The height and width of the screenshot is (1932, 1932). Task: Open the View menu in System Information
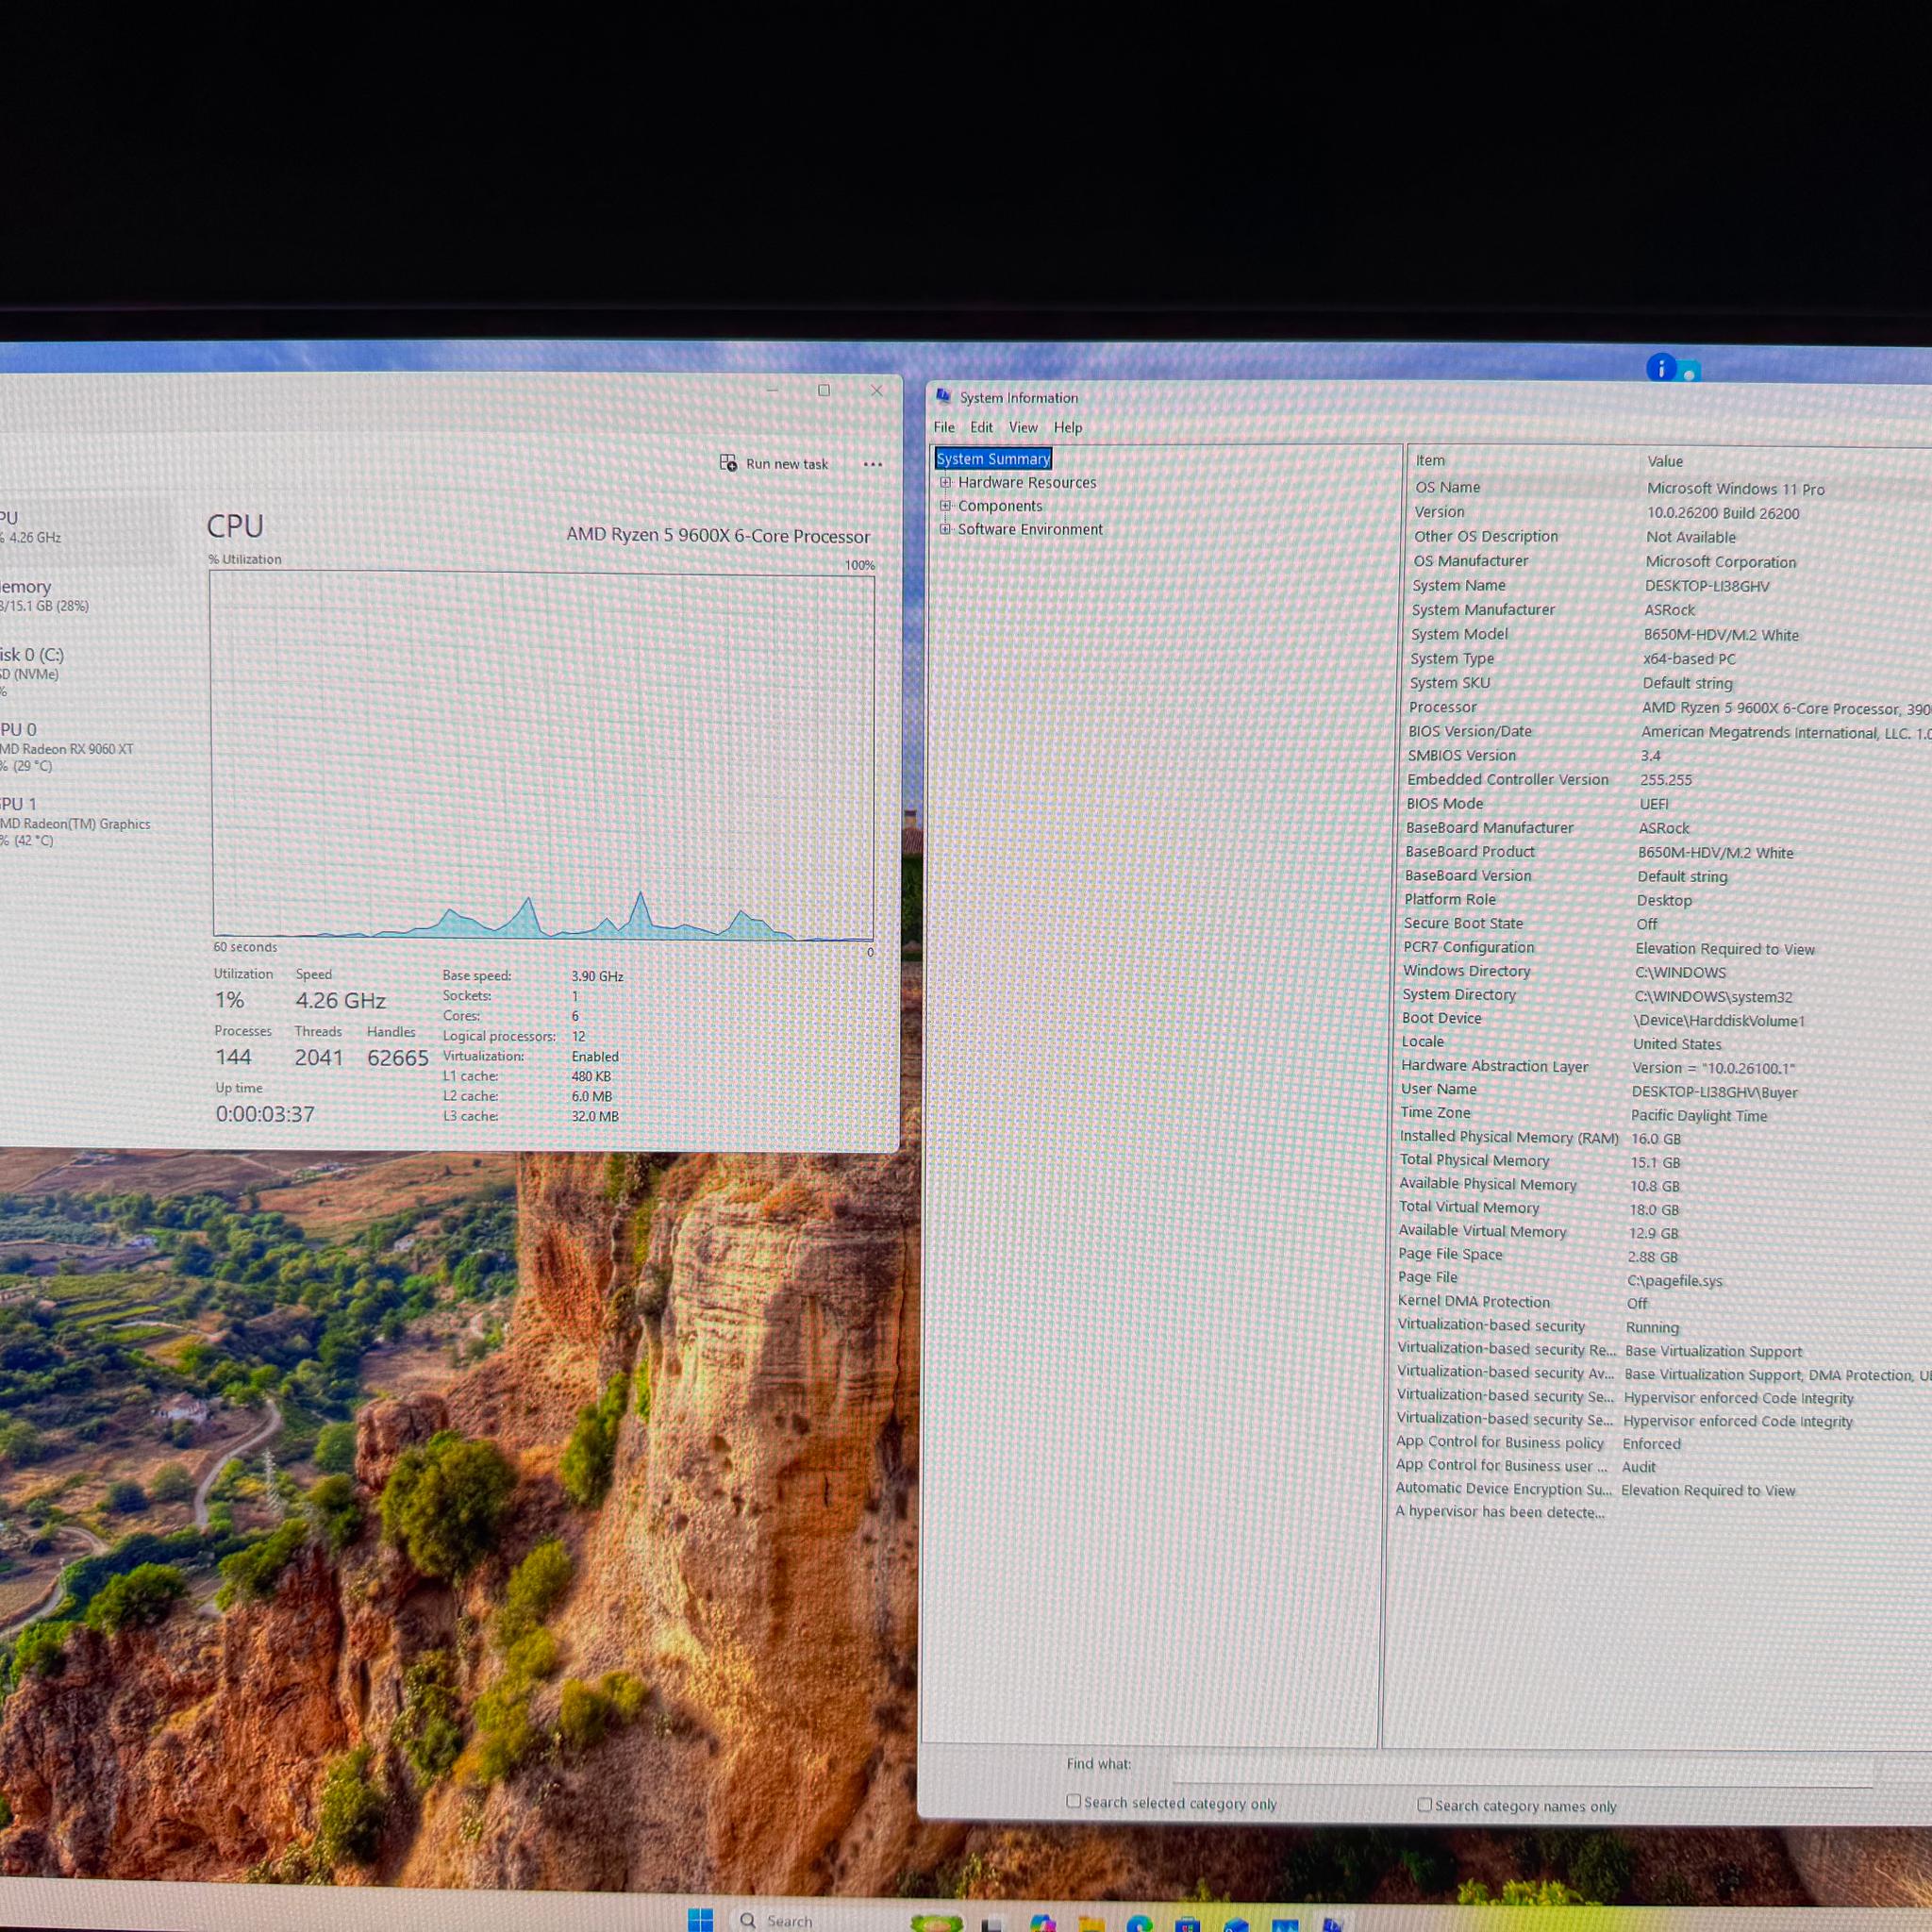[1023, 427]
